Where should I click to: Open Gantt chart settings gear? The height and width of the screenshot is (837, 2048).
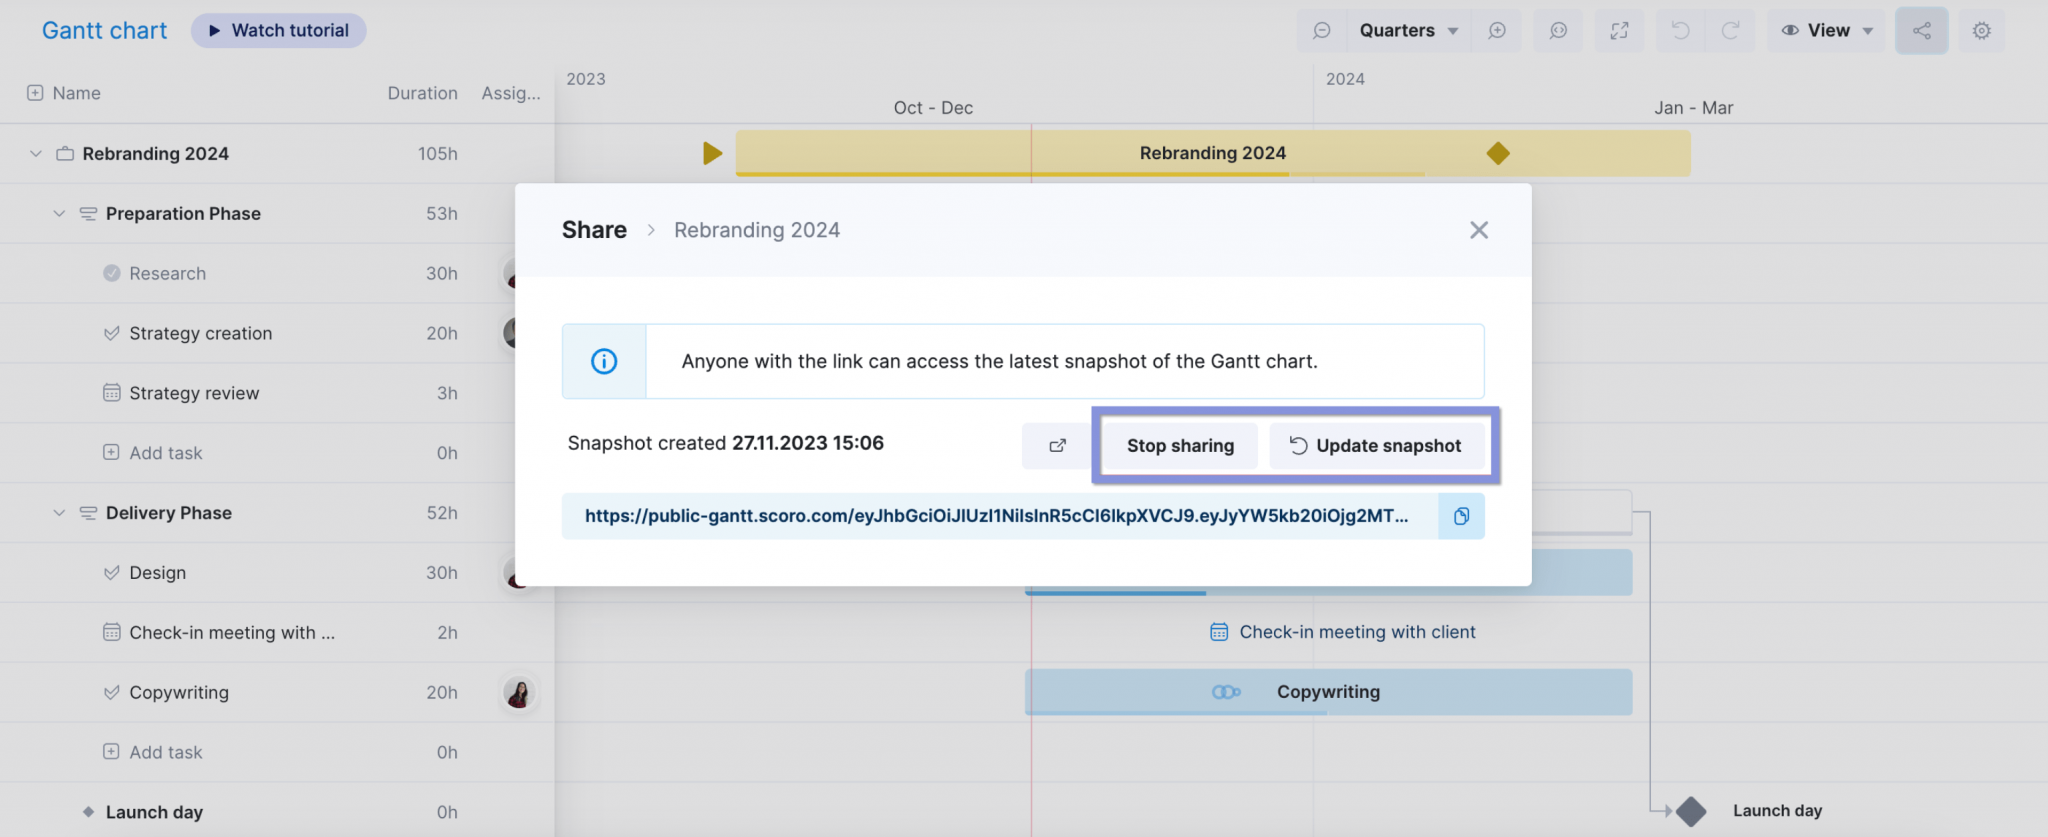tap(1981, 31)
